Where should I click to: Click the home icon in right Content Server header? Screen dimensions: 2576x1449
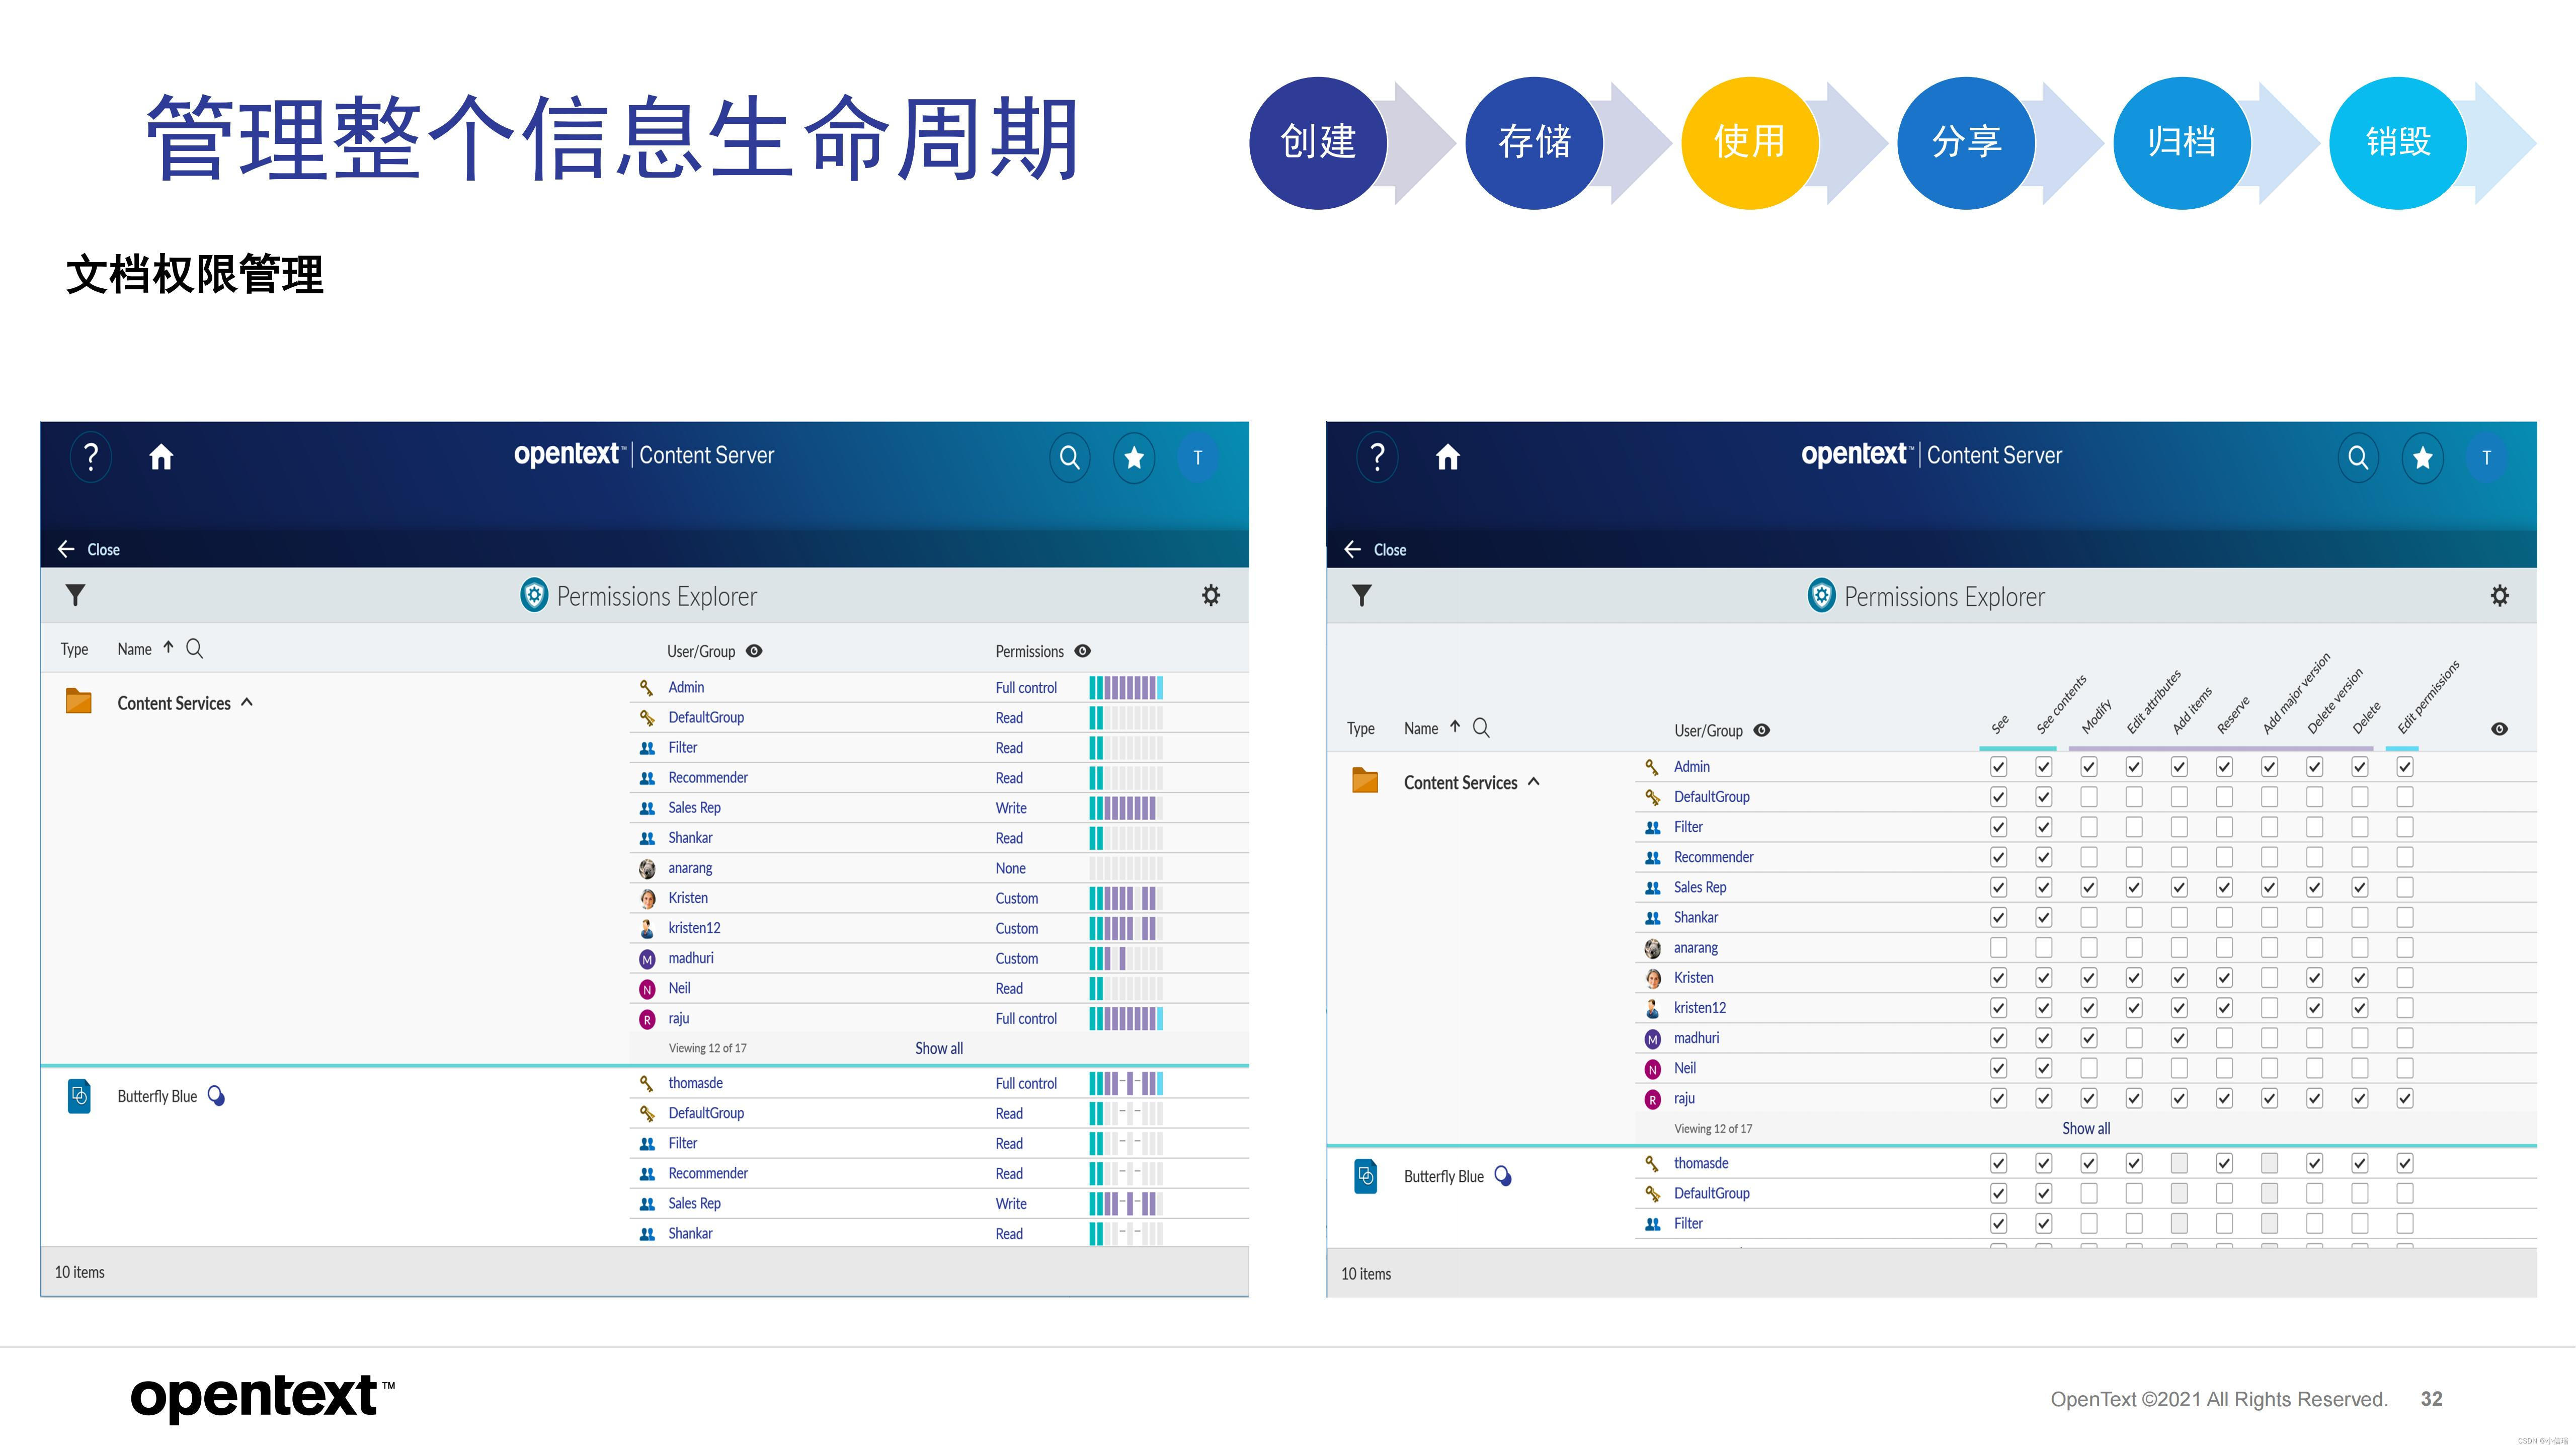click(1447, 457)
